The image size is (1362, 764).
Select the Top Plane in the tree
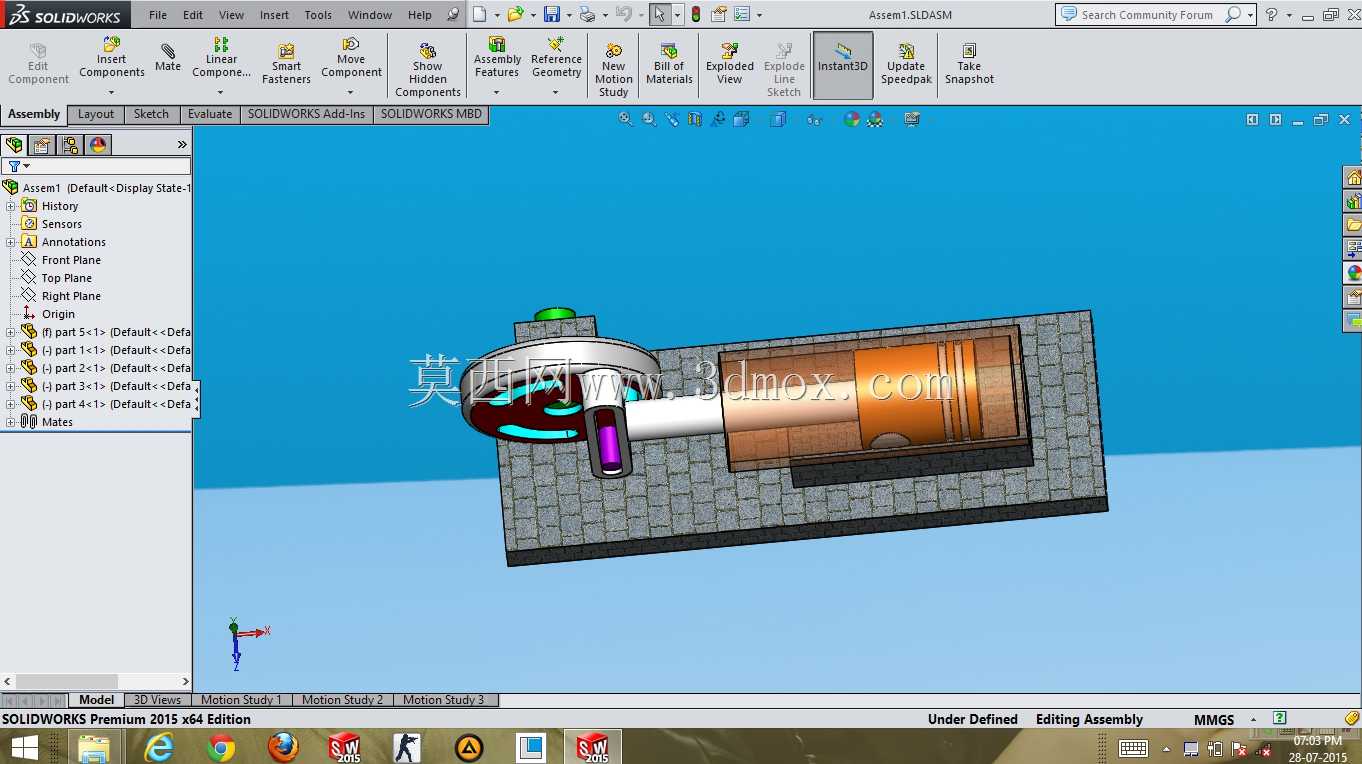click(x=67, y=278)
